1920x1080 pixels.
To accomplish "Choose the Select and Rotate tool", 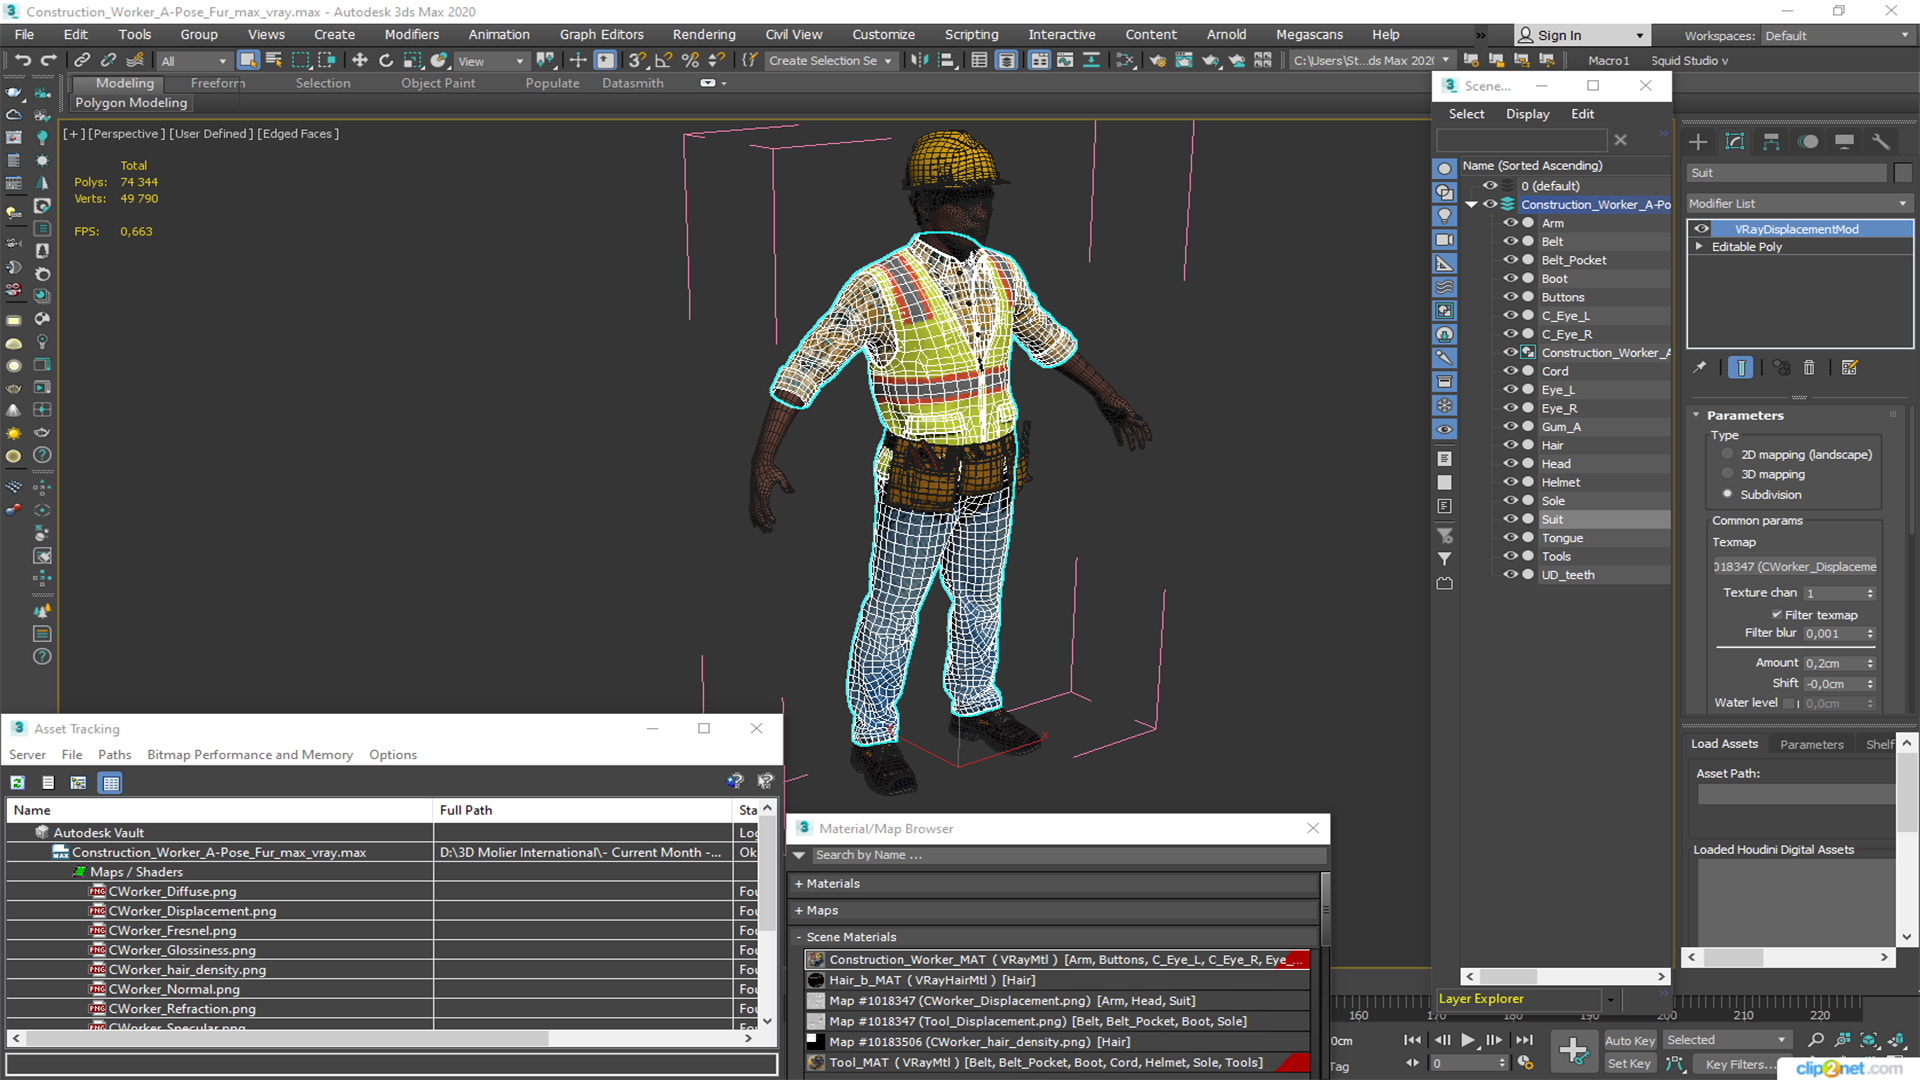I will click(386, 60).
